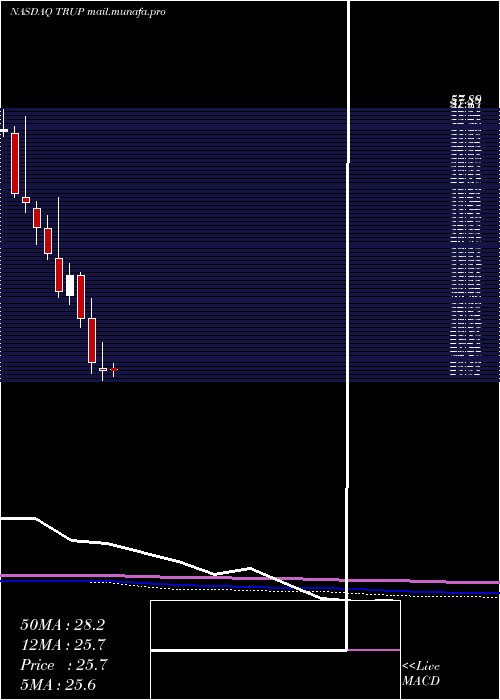Click the 5MA : 25.6 label
Screen dimensions: 500x700
click(58, 685)
